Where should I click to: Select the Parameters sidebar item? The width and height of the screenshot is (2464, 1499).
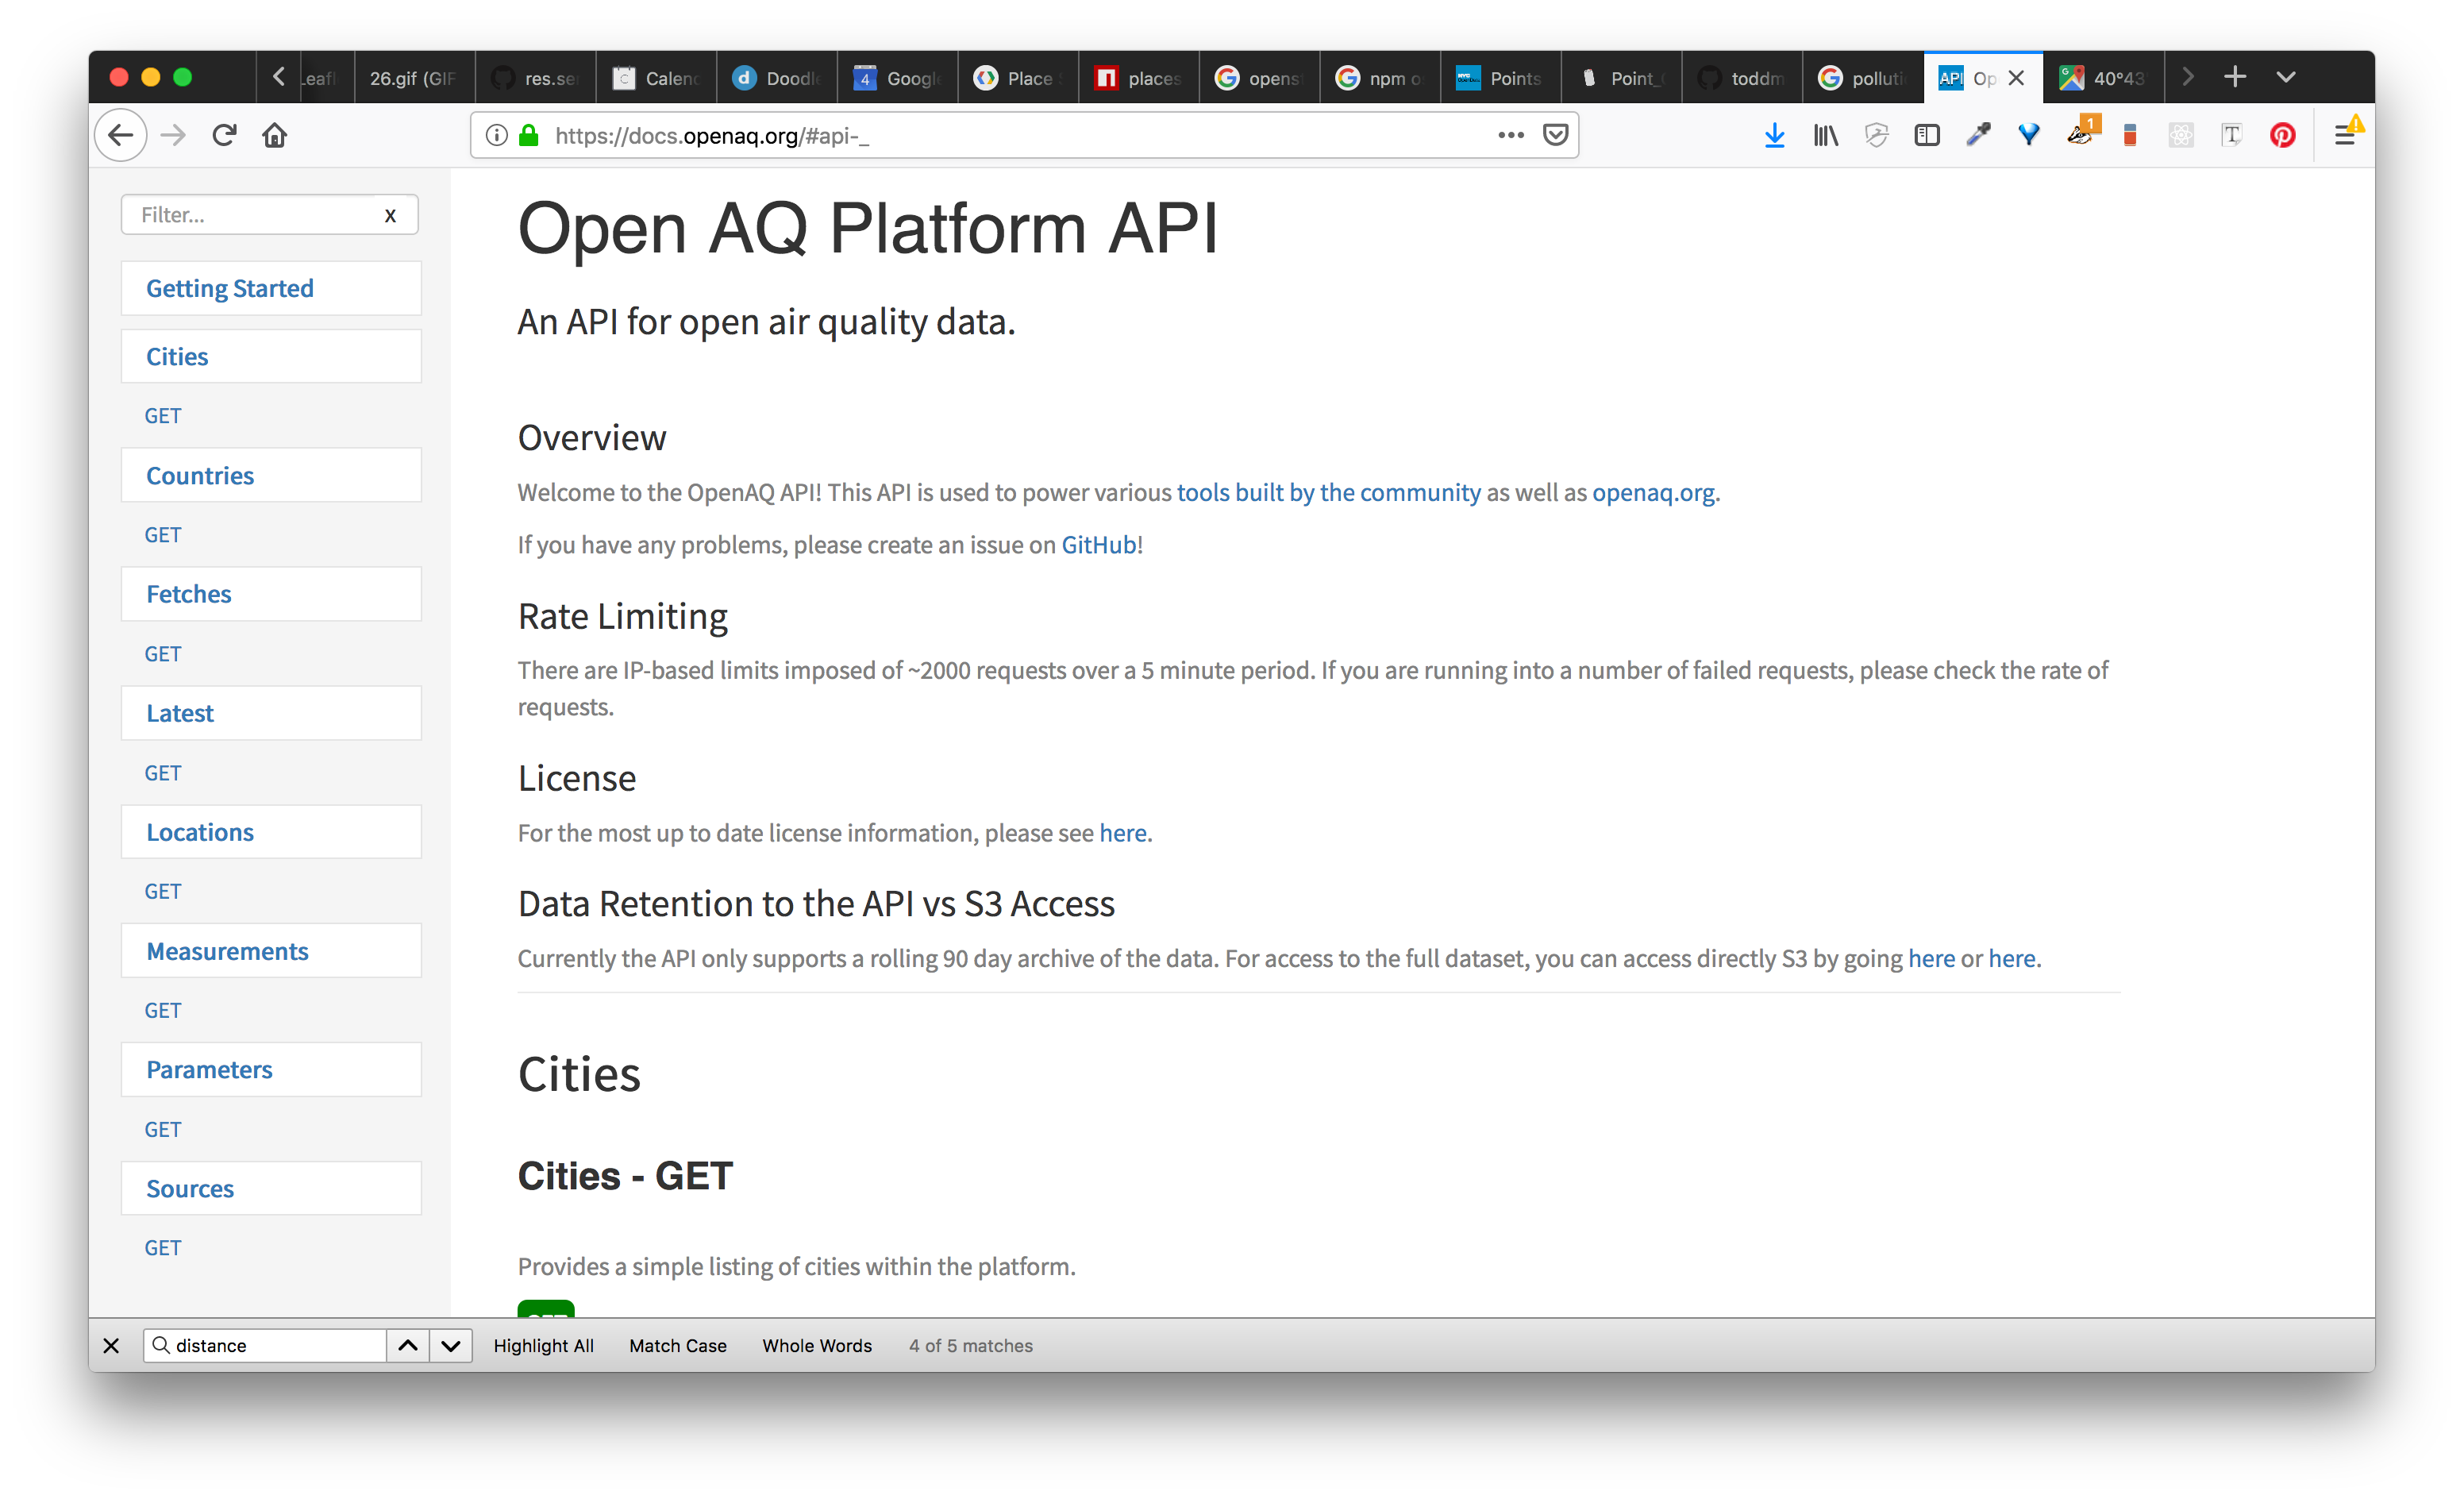[x=208, y=1068]
